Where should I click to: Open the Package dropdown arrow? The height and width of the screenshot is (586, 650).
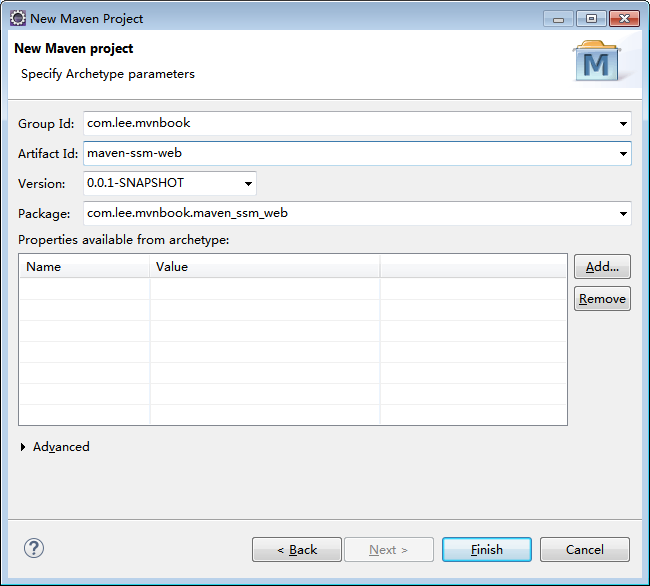pyautogui.click(x=623, y=214)
